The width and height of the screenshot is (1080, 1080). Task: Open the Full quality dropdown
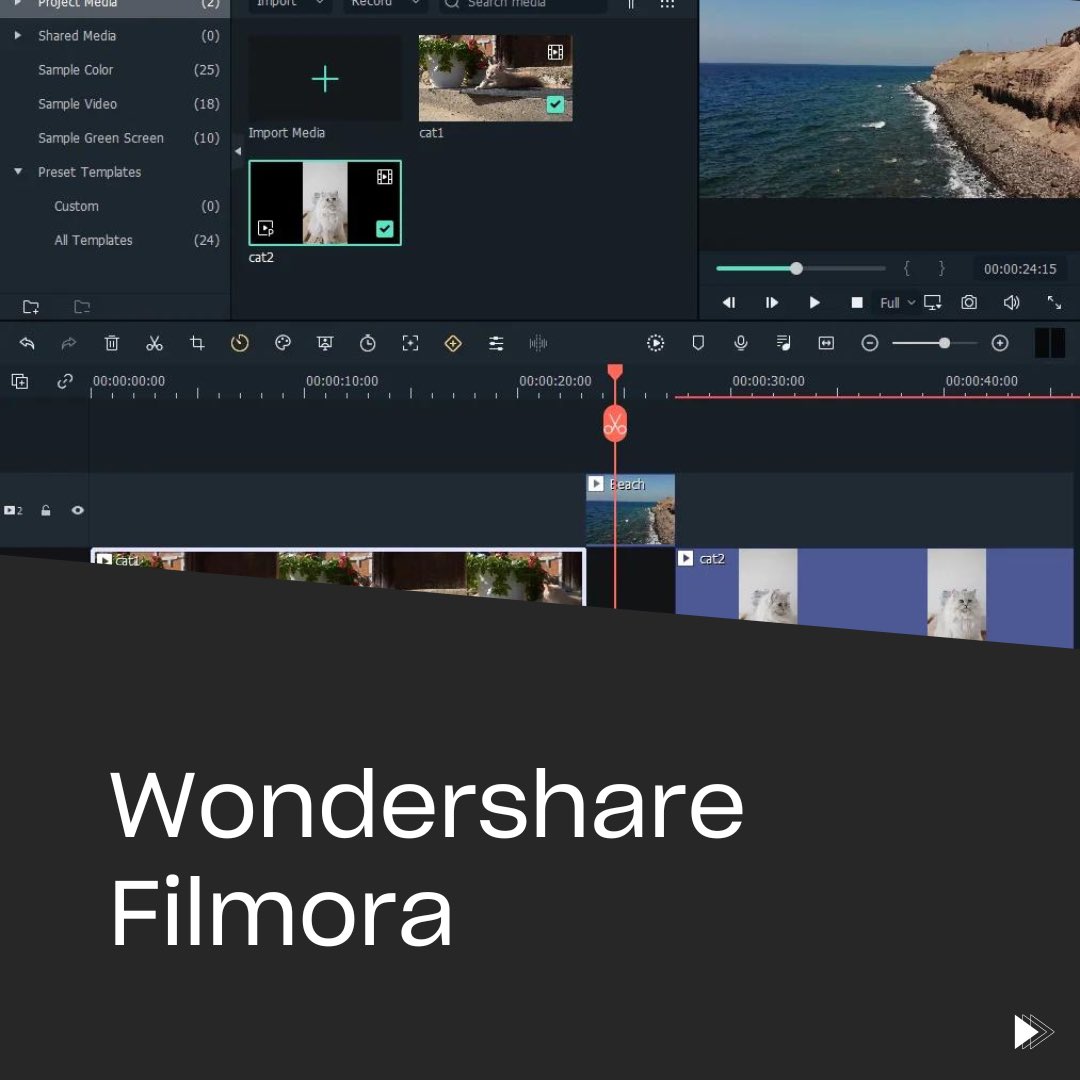point(896,302)
